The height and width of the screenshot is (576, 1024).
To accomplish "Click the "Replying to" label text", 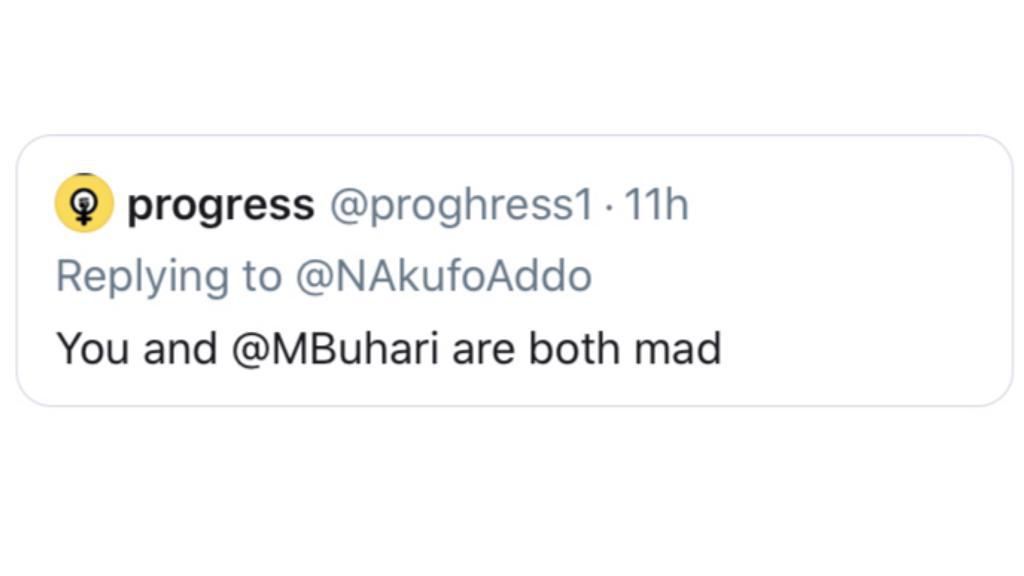I will click(168, 276).
